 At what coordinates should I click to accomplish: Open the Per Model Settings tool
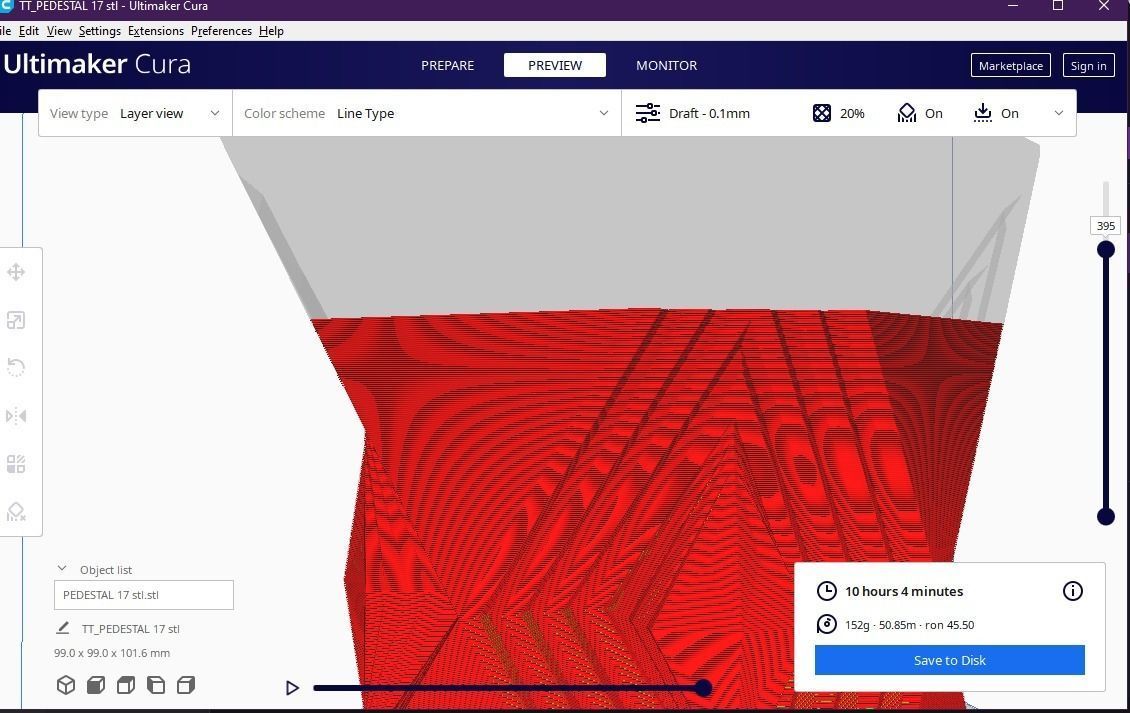point(16,464)
